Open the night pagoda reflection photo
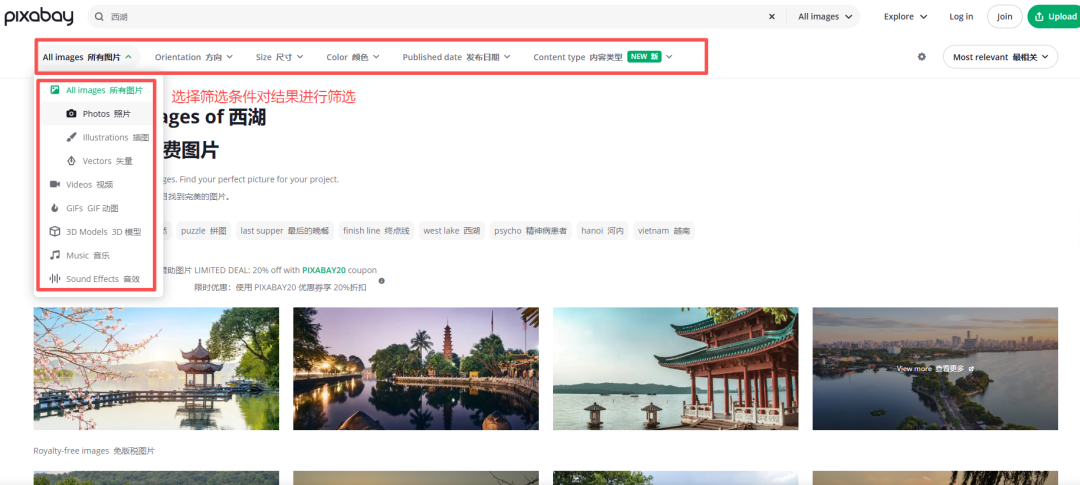Screen dimensions: 1080x485 (416, 369)
